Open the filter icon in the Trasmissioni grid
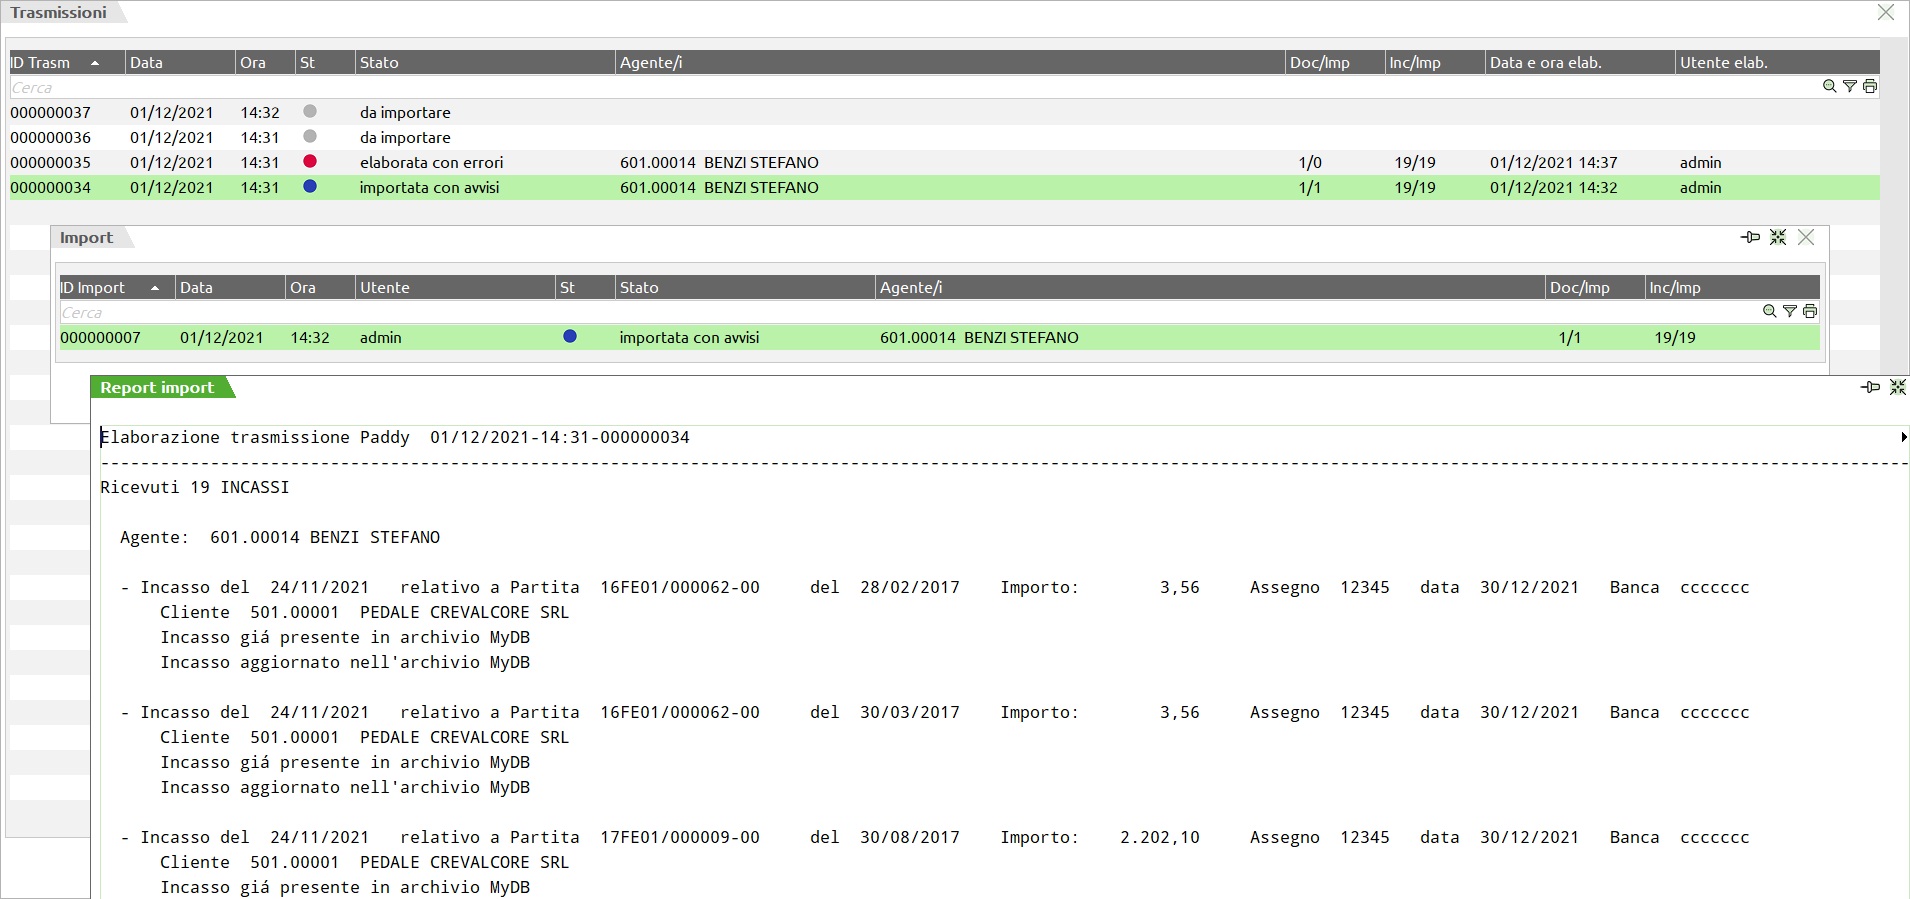Image resolution: width=1910 pixels, height=899 pixels. pyautogui.click(x=1849, y=87)
